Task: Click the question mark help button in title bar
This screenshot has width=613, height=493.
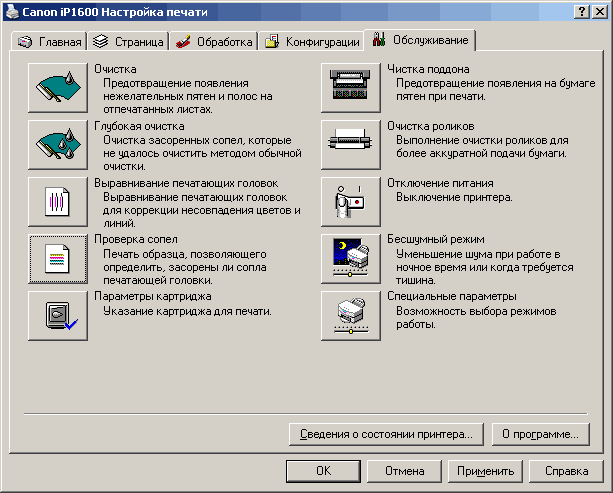Action: pos(582,12)
